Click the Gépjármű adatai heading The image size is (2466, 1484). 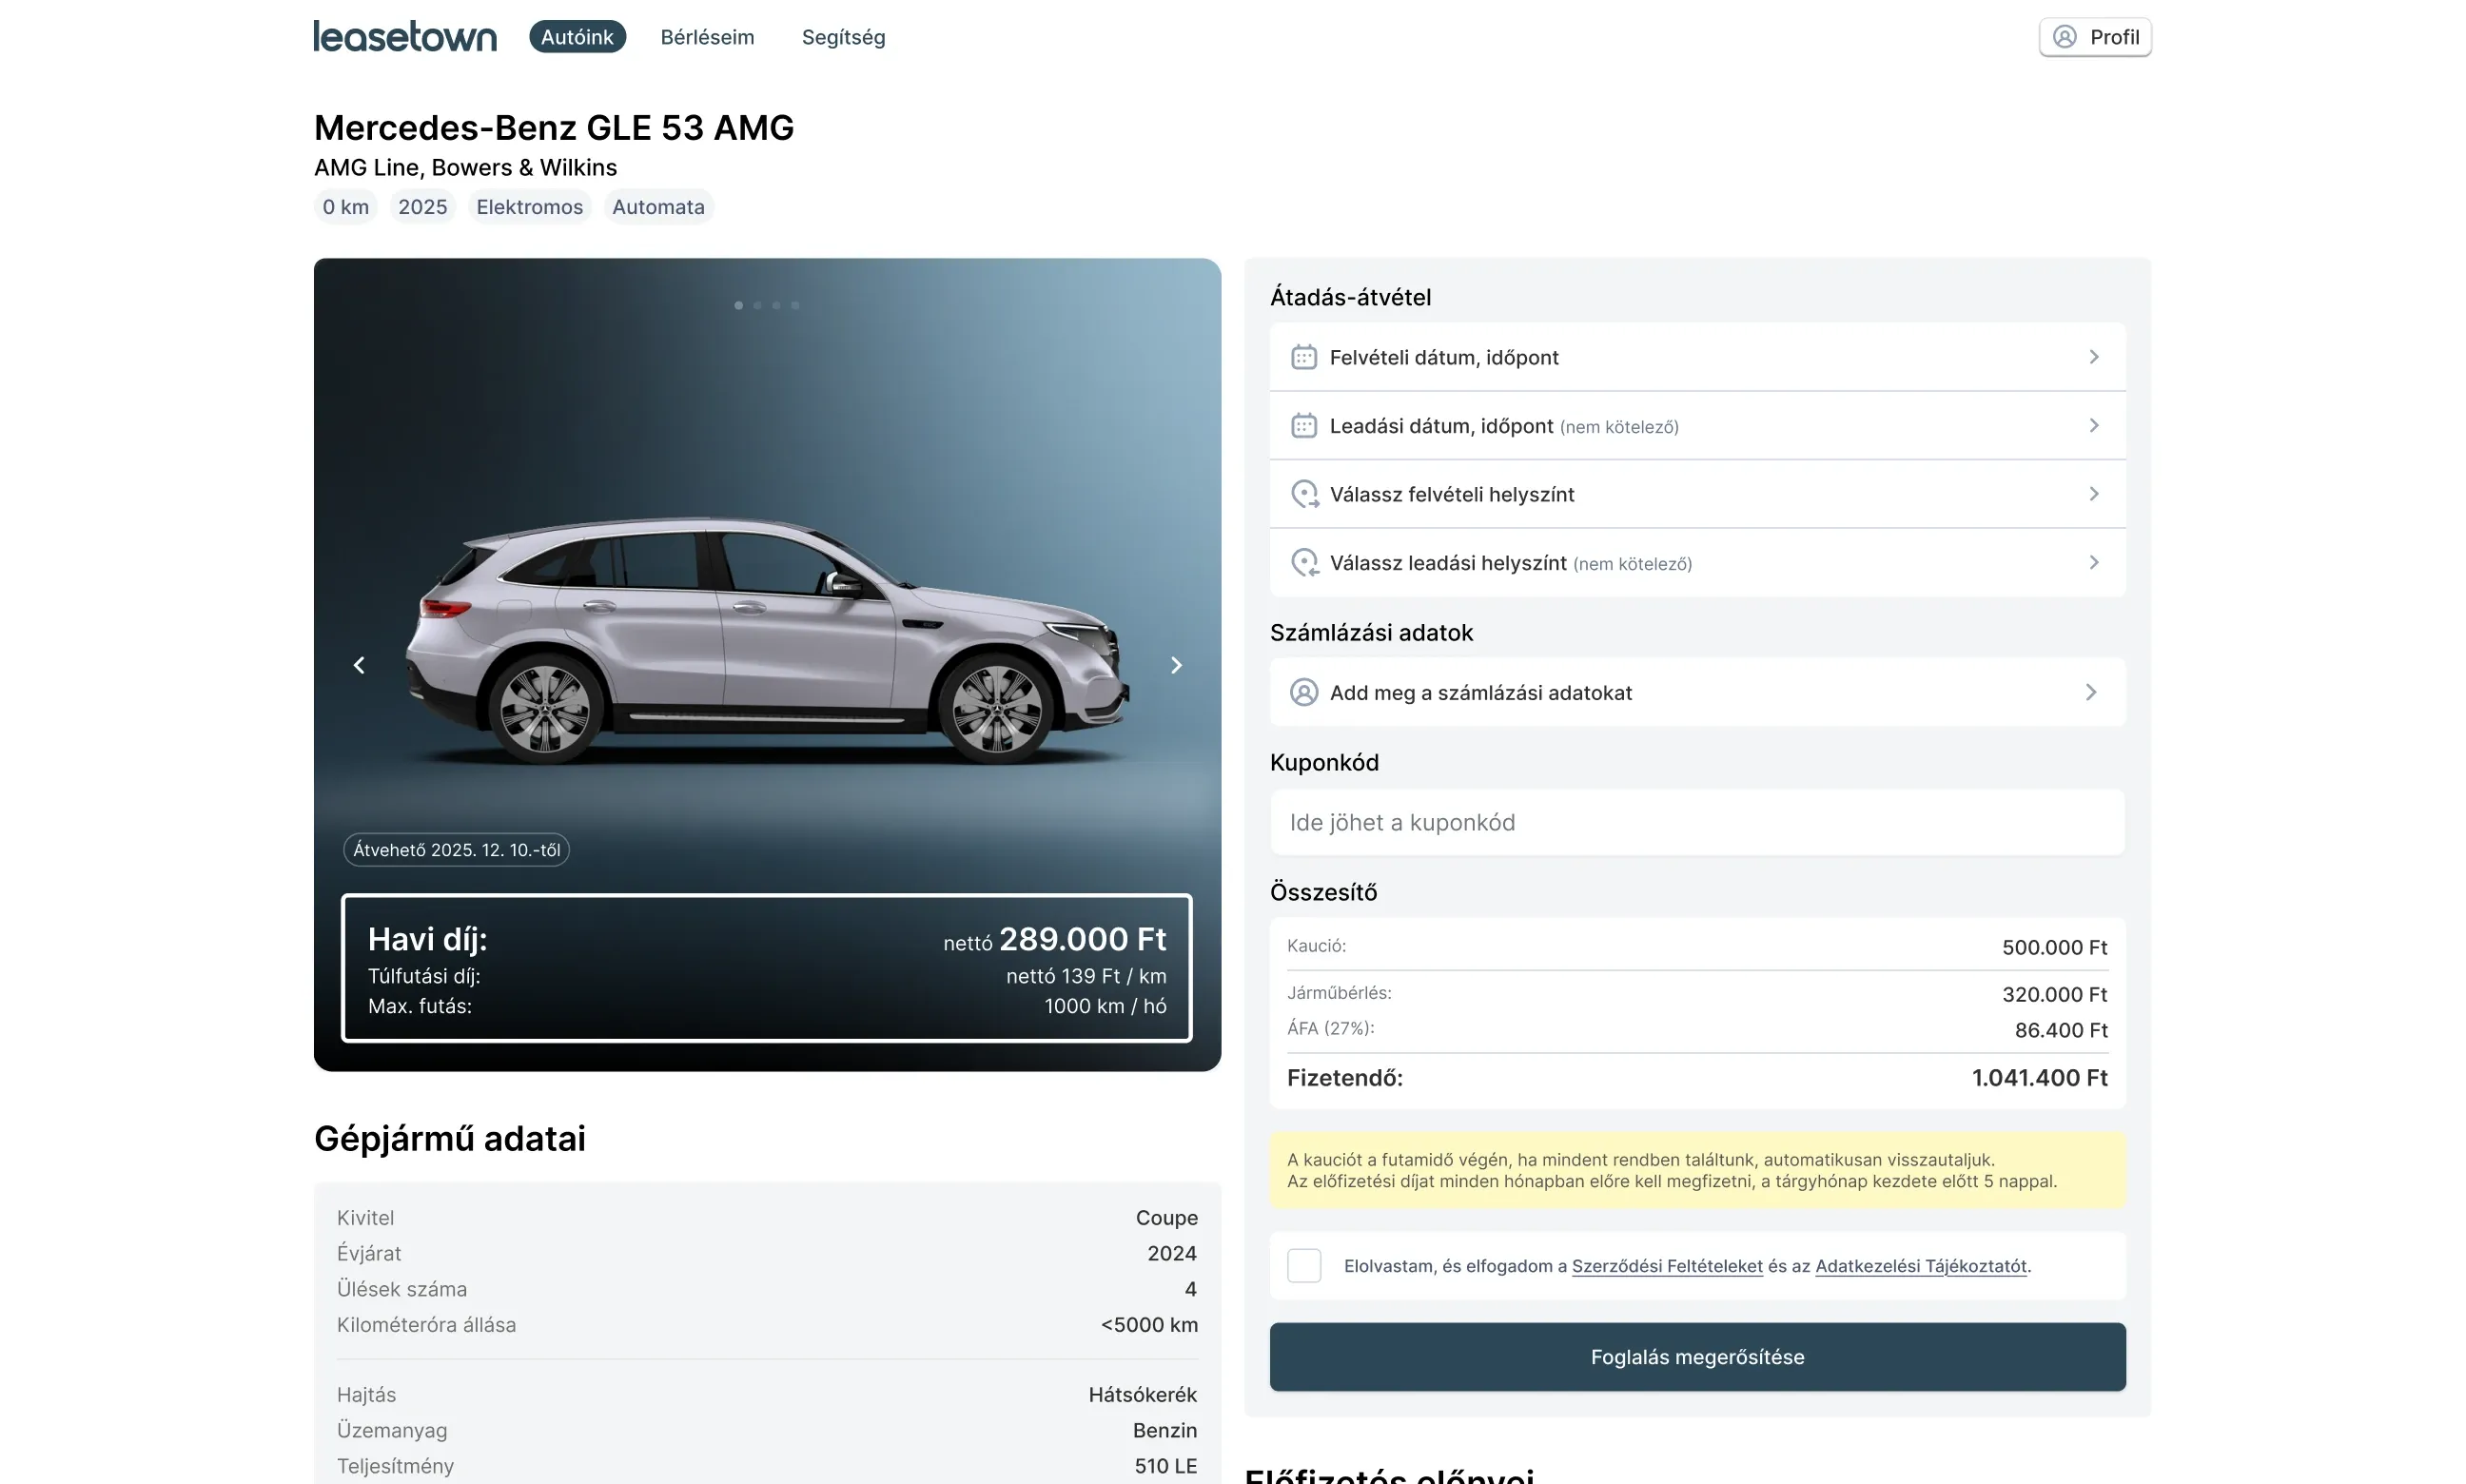click(x=450, y=1139)
